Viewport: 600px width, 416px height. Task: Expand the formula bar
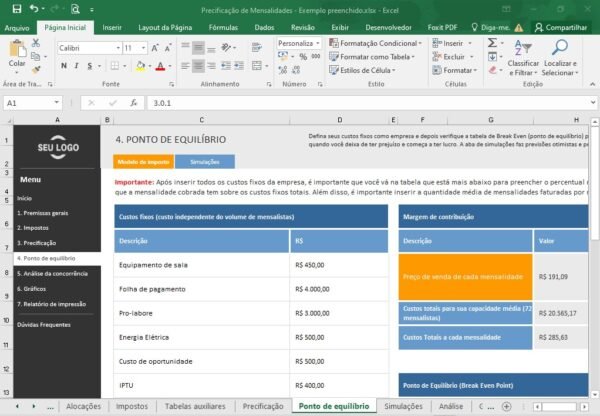coord(593,103)
